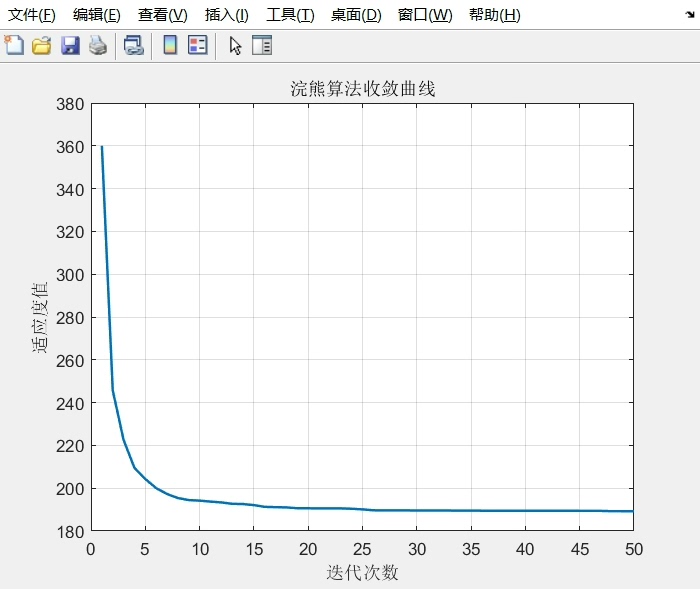Select the x-axis label 迭代次数
The width and height of the screenshot is (700, 589).
(x=362, y=572)
